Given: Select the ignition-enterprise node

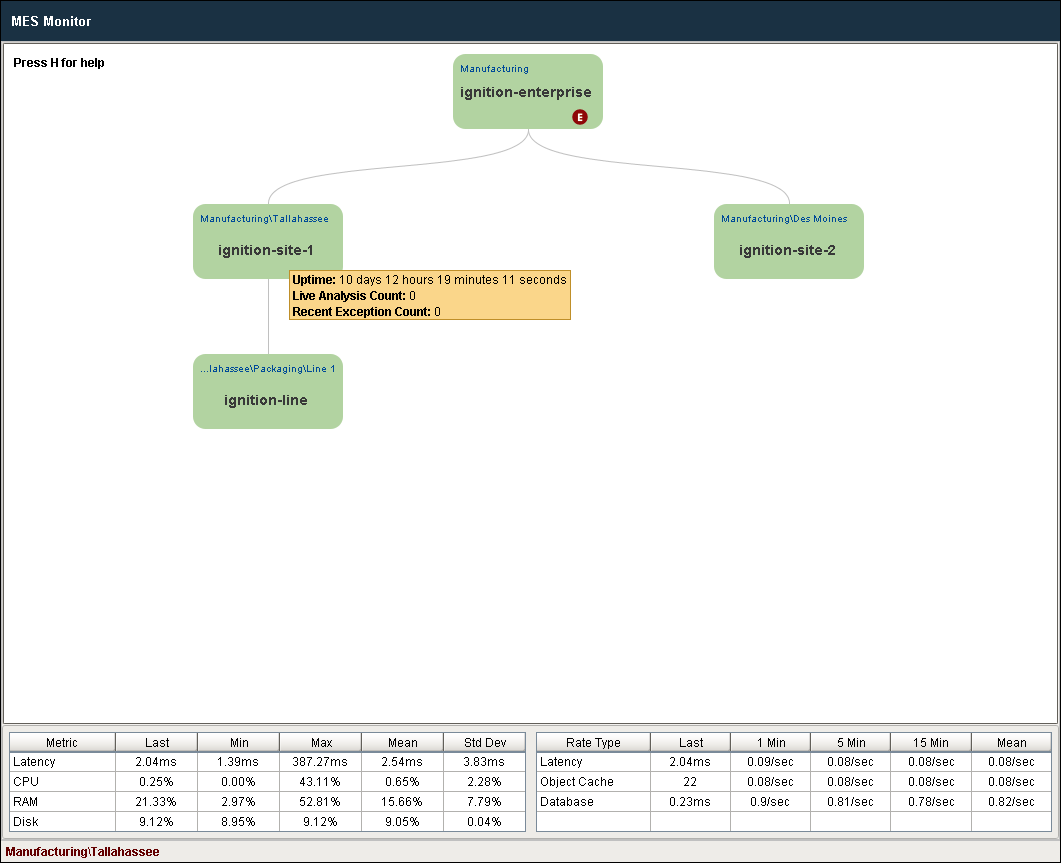Looking at the screenshot, I should coord(528,91).
